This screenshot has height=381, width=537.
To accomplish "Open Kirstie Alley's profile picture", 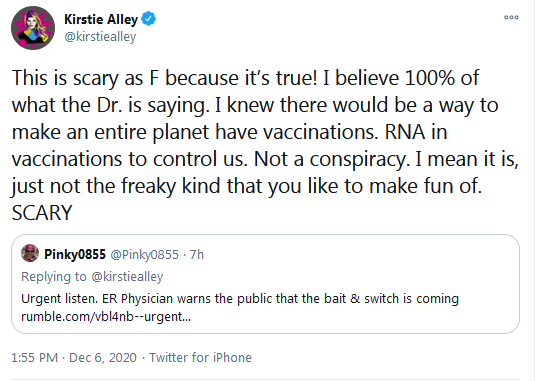I will [33, 28].
